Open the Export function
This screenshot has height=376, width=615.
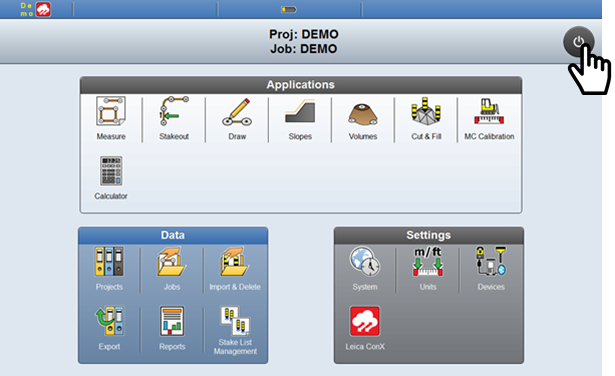[109, 329]
